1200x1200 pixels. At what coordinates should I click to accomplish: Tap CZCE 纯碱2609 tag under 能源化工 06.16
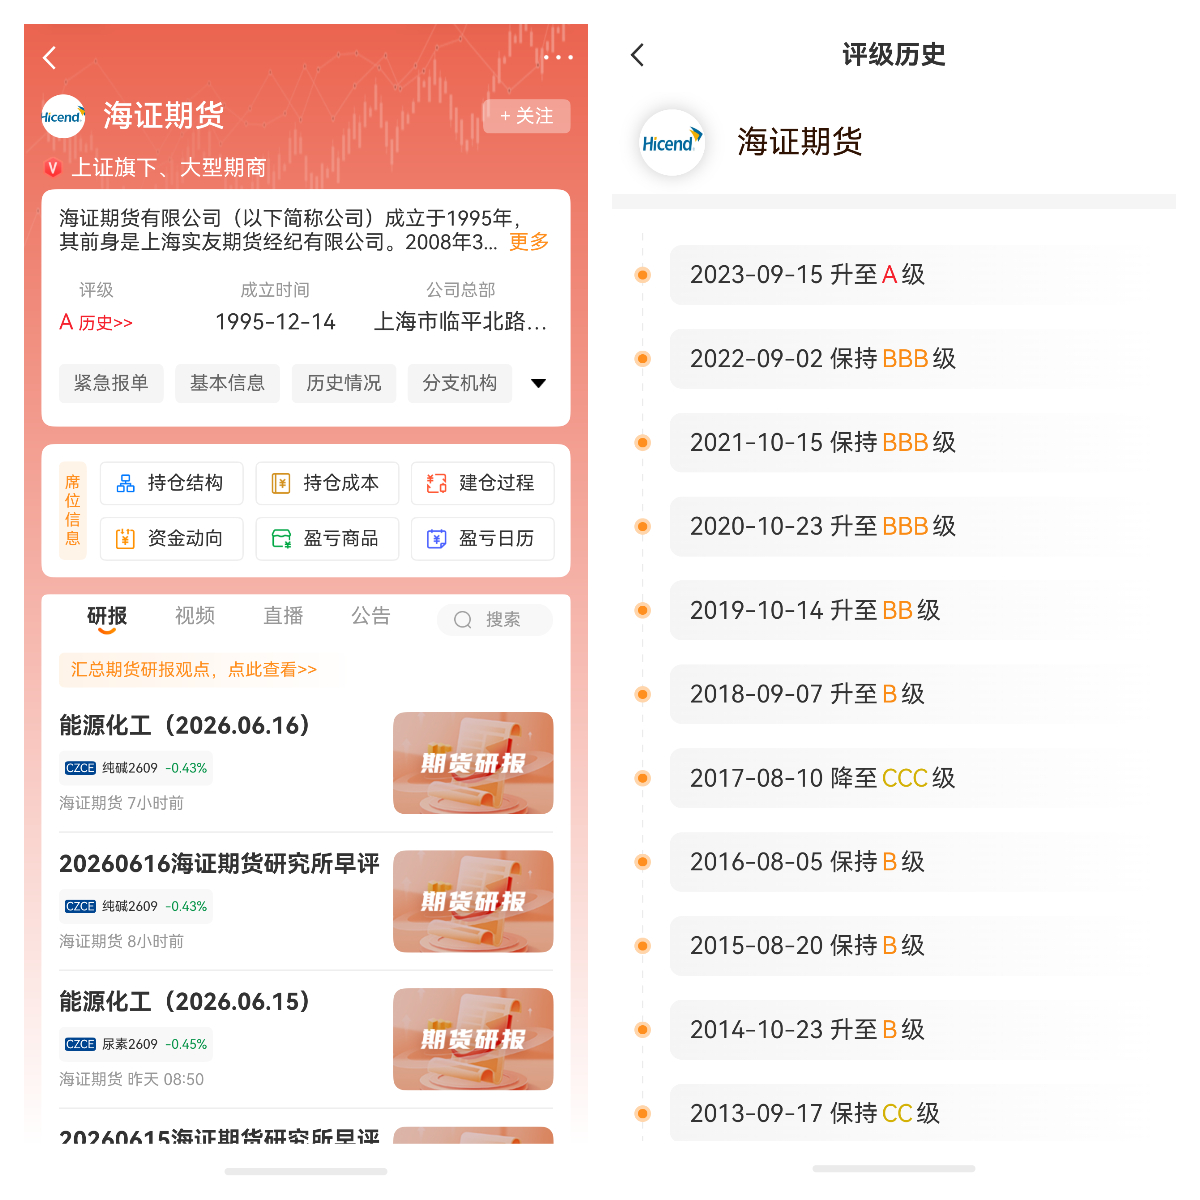[x=136, y=768]
